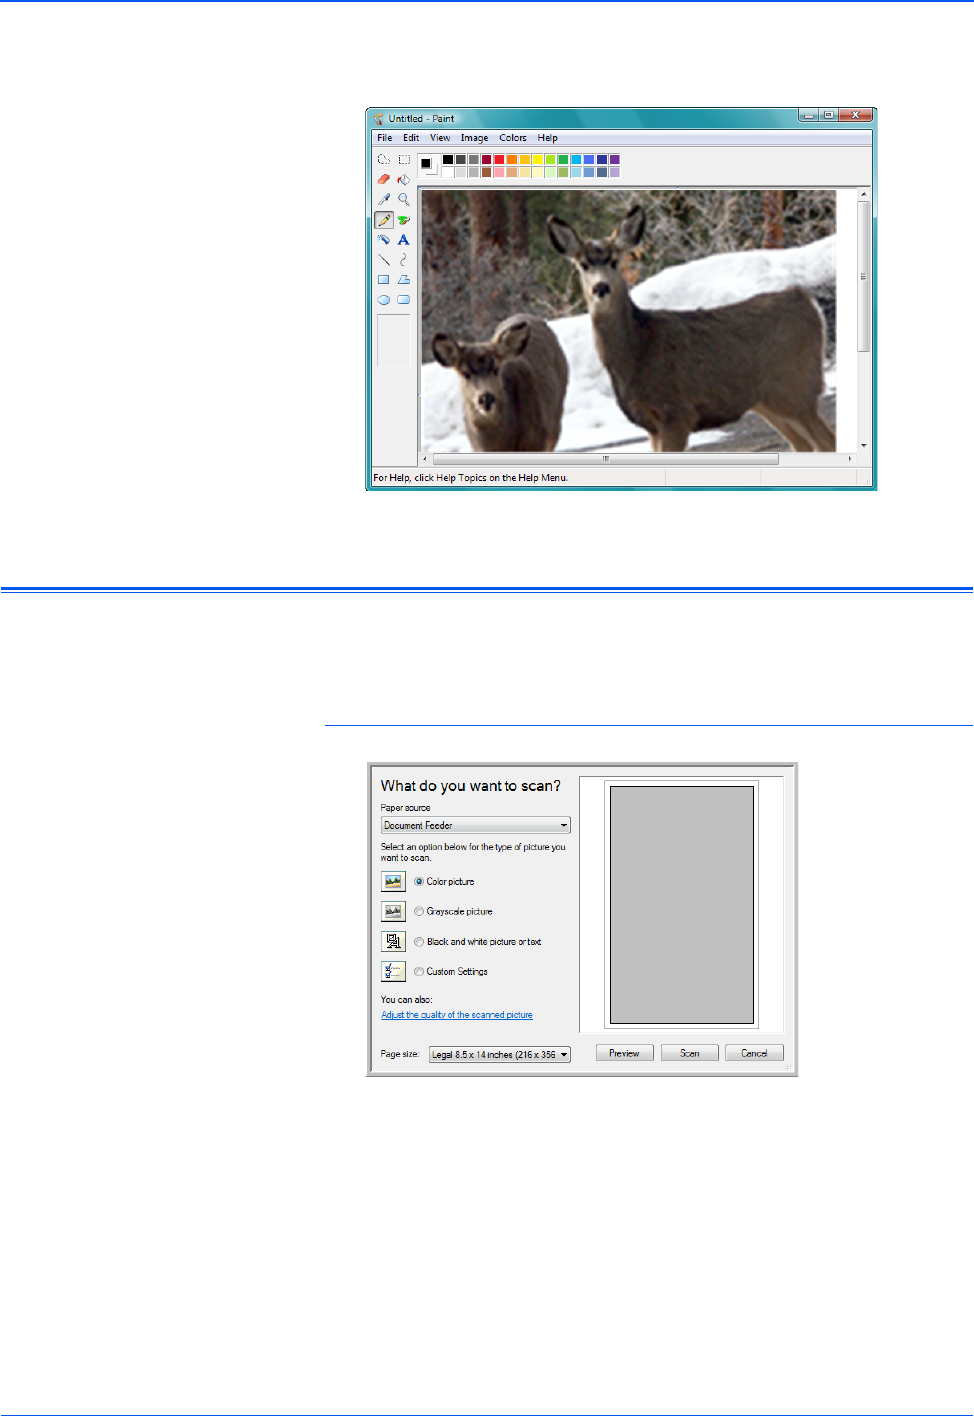The height and width of the screenshot is (1416, 974).
Task: Activate the Magnifier tool in Paint
Action: [x=404, y=199]
